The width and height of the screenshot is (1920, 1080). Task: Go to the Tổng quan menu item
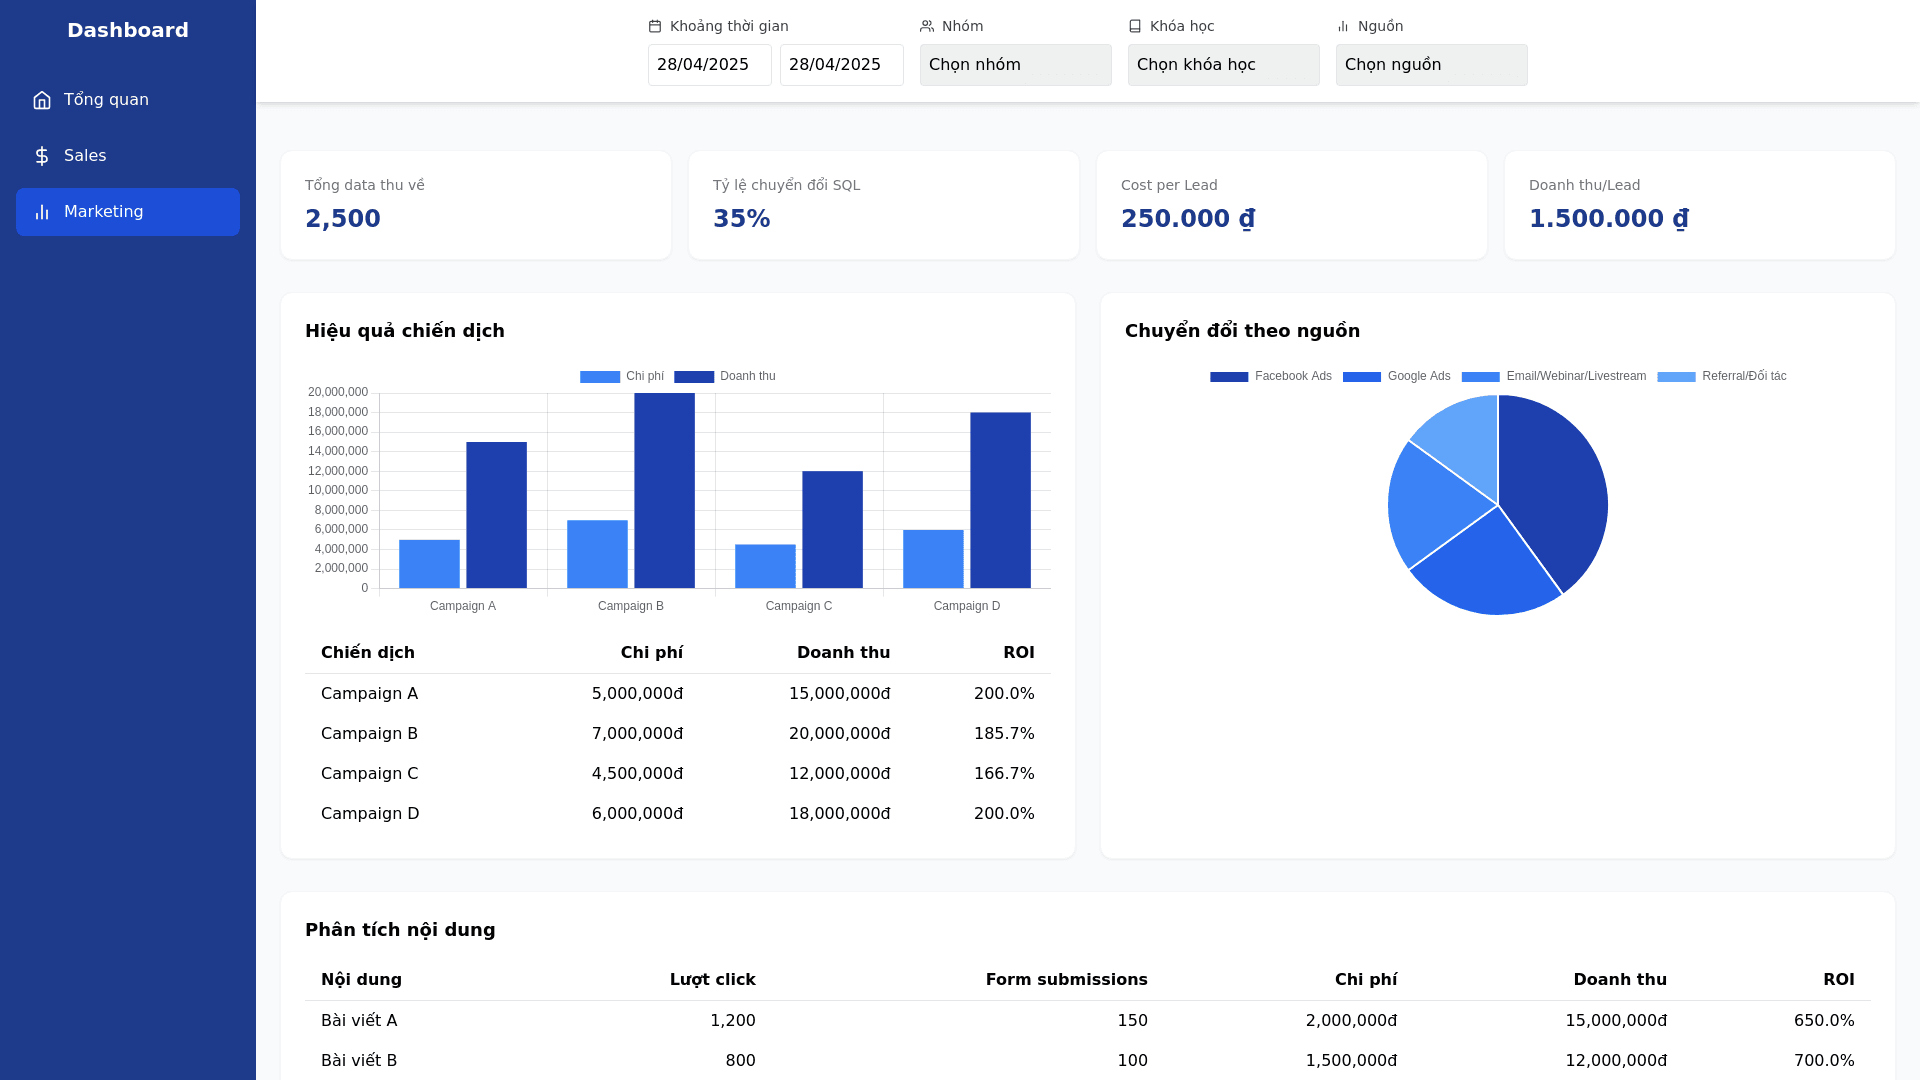point(106,100)
